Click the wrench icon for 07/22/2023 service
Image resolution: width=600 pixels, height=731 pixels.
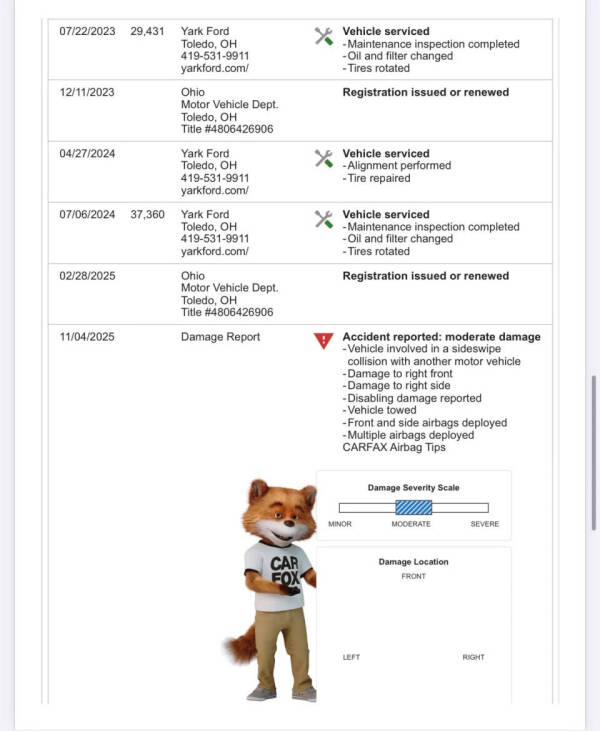tap(324, 36)
